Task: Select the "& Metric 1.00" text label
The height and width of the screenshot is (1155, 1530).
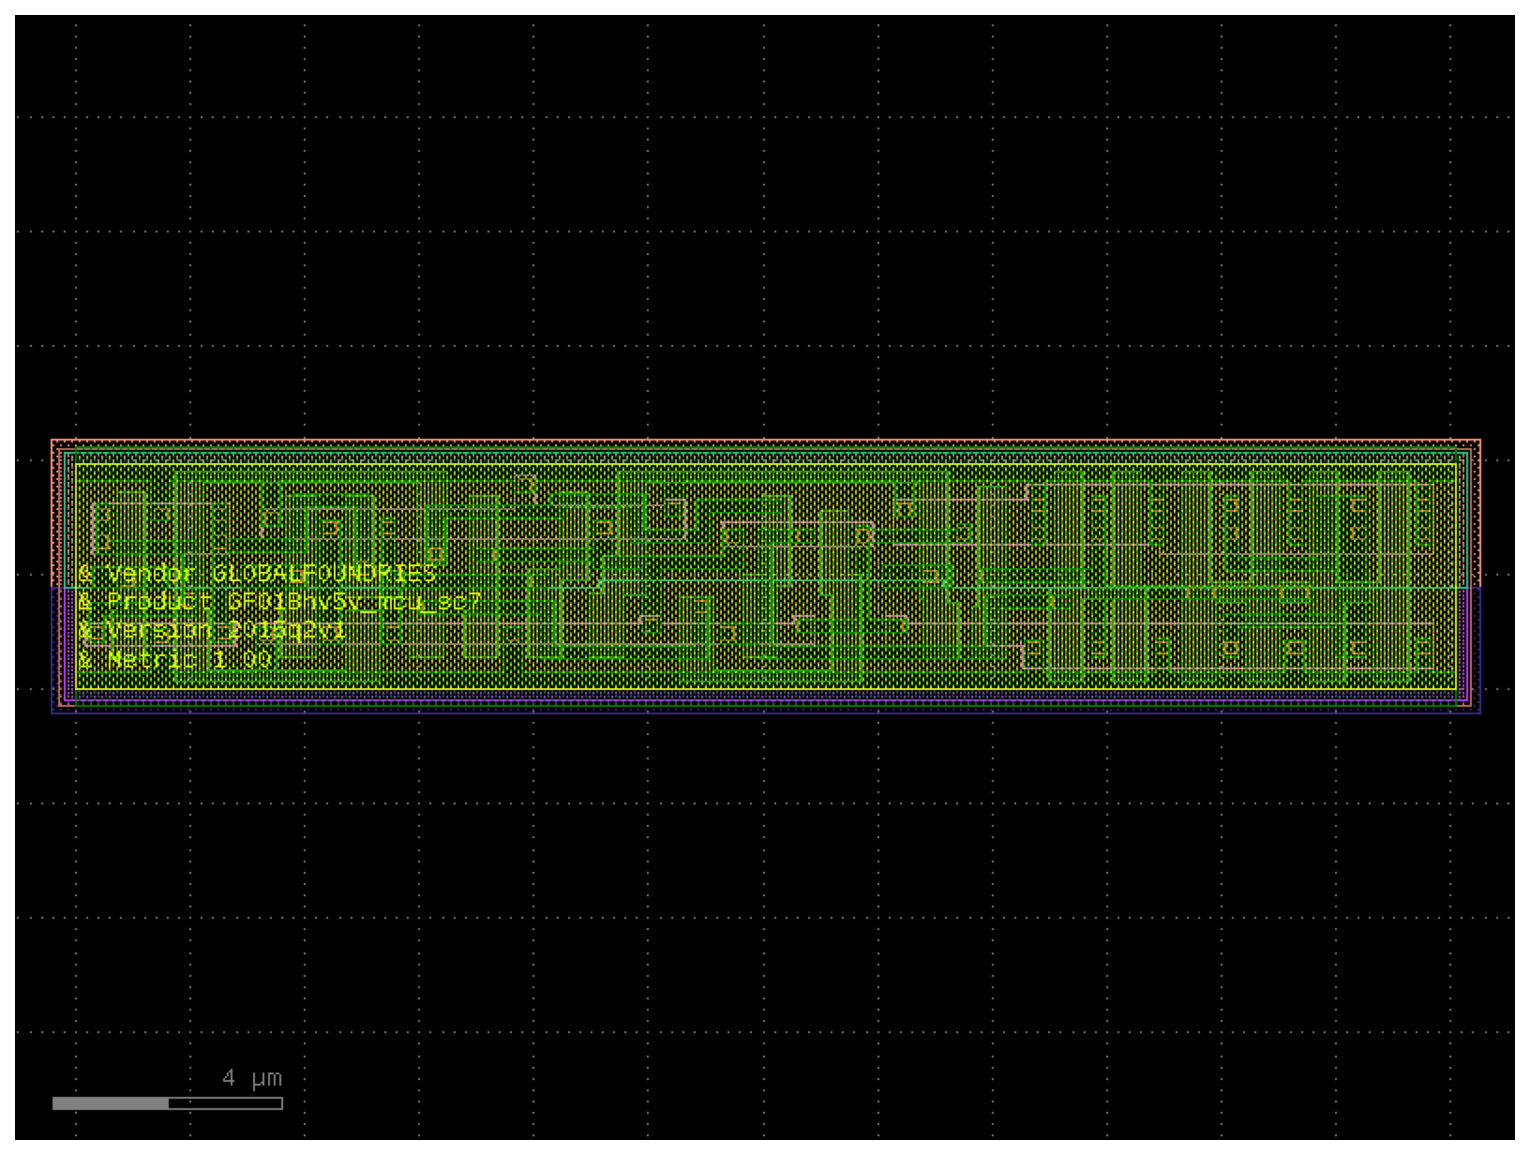Action: click(175, 660)
